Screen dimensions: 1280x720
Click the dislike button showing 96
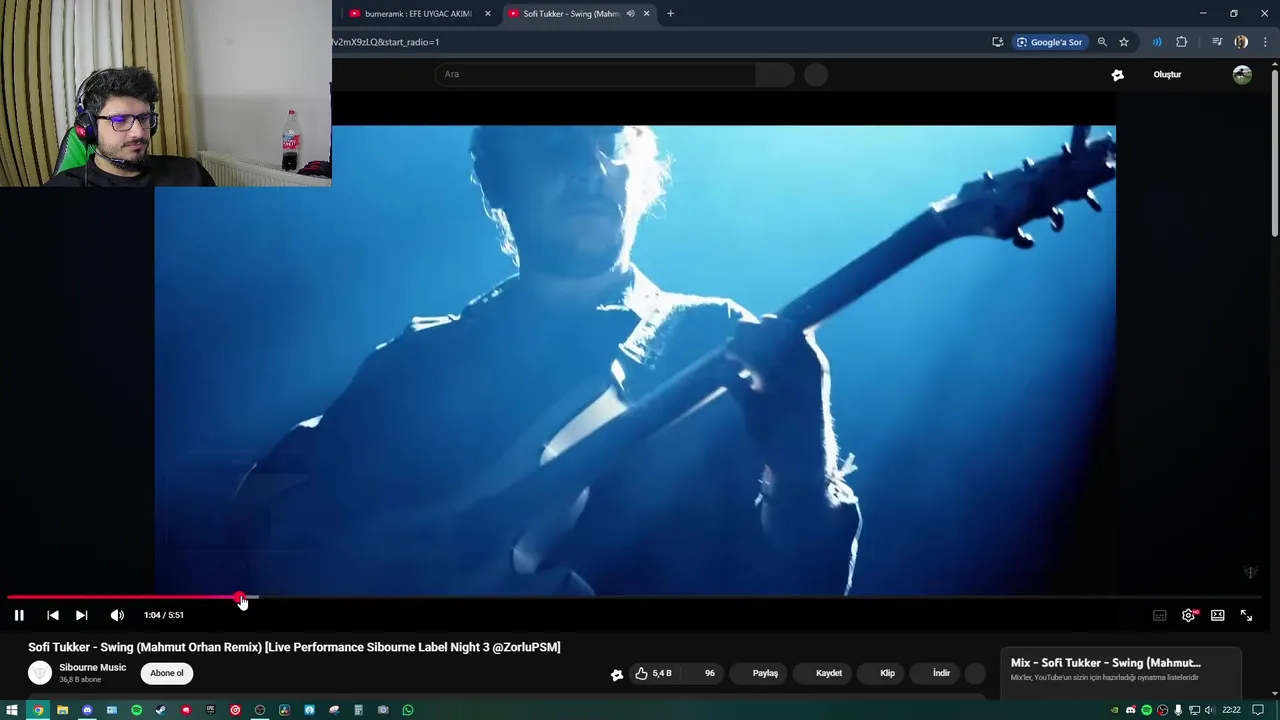(x=705, y=673)
